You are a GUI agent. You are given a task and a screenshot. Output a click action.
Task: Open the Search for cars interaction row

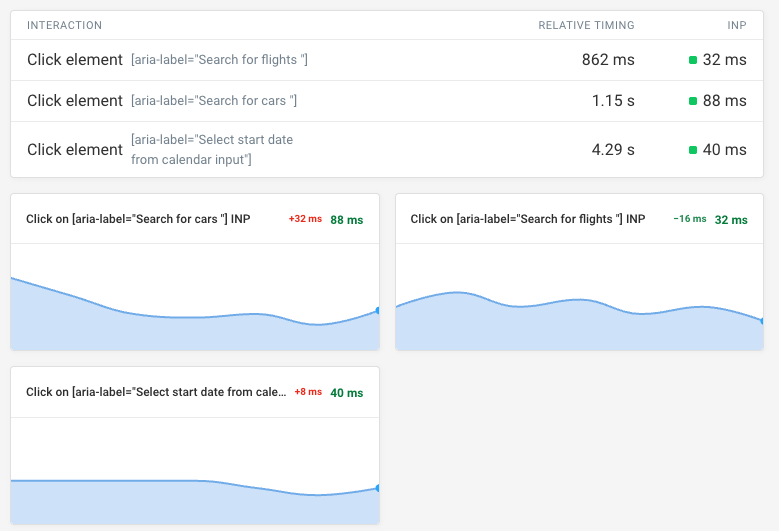point(162,101)
